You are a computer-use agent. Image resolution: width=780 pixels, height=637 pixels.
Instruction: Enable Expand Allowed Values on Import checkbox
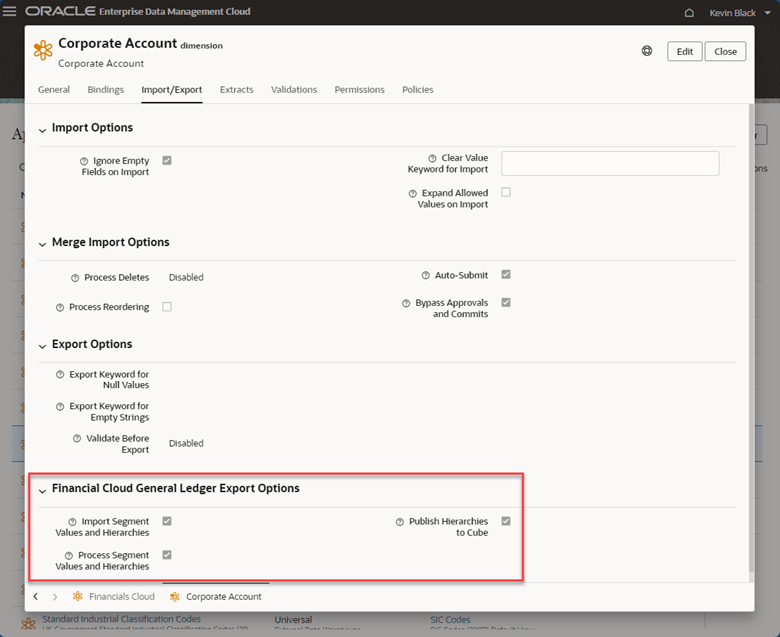pos(506,192)
